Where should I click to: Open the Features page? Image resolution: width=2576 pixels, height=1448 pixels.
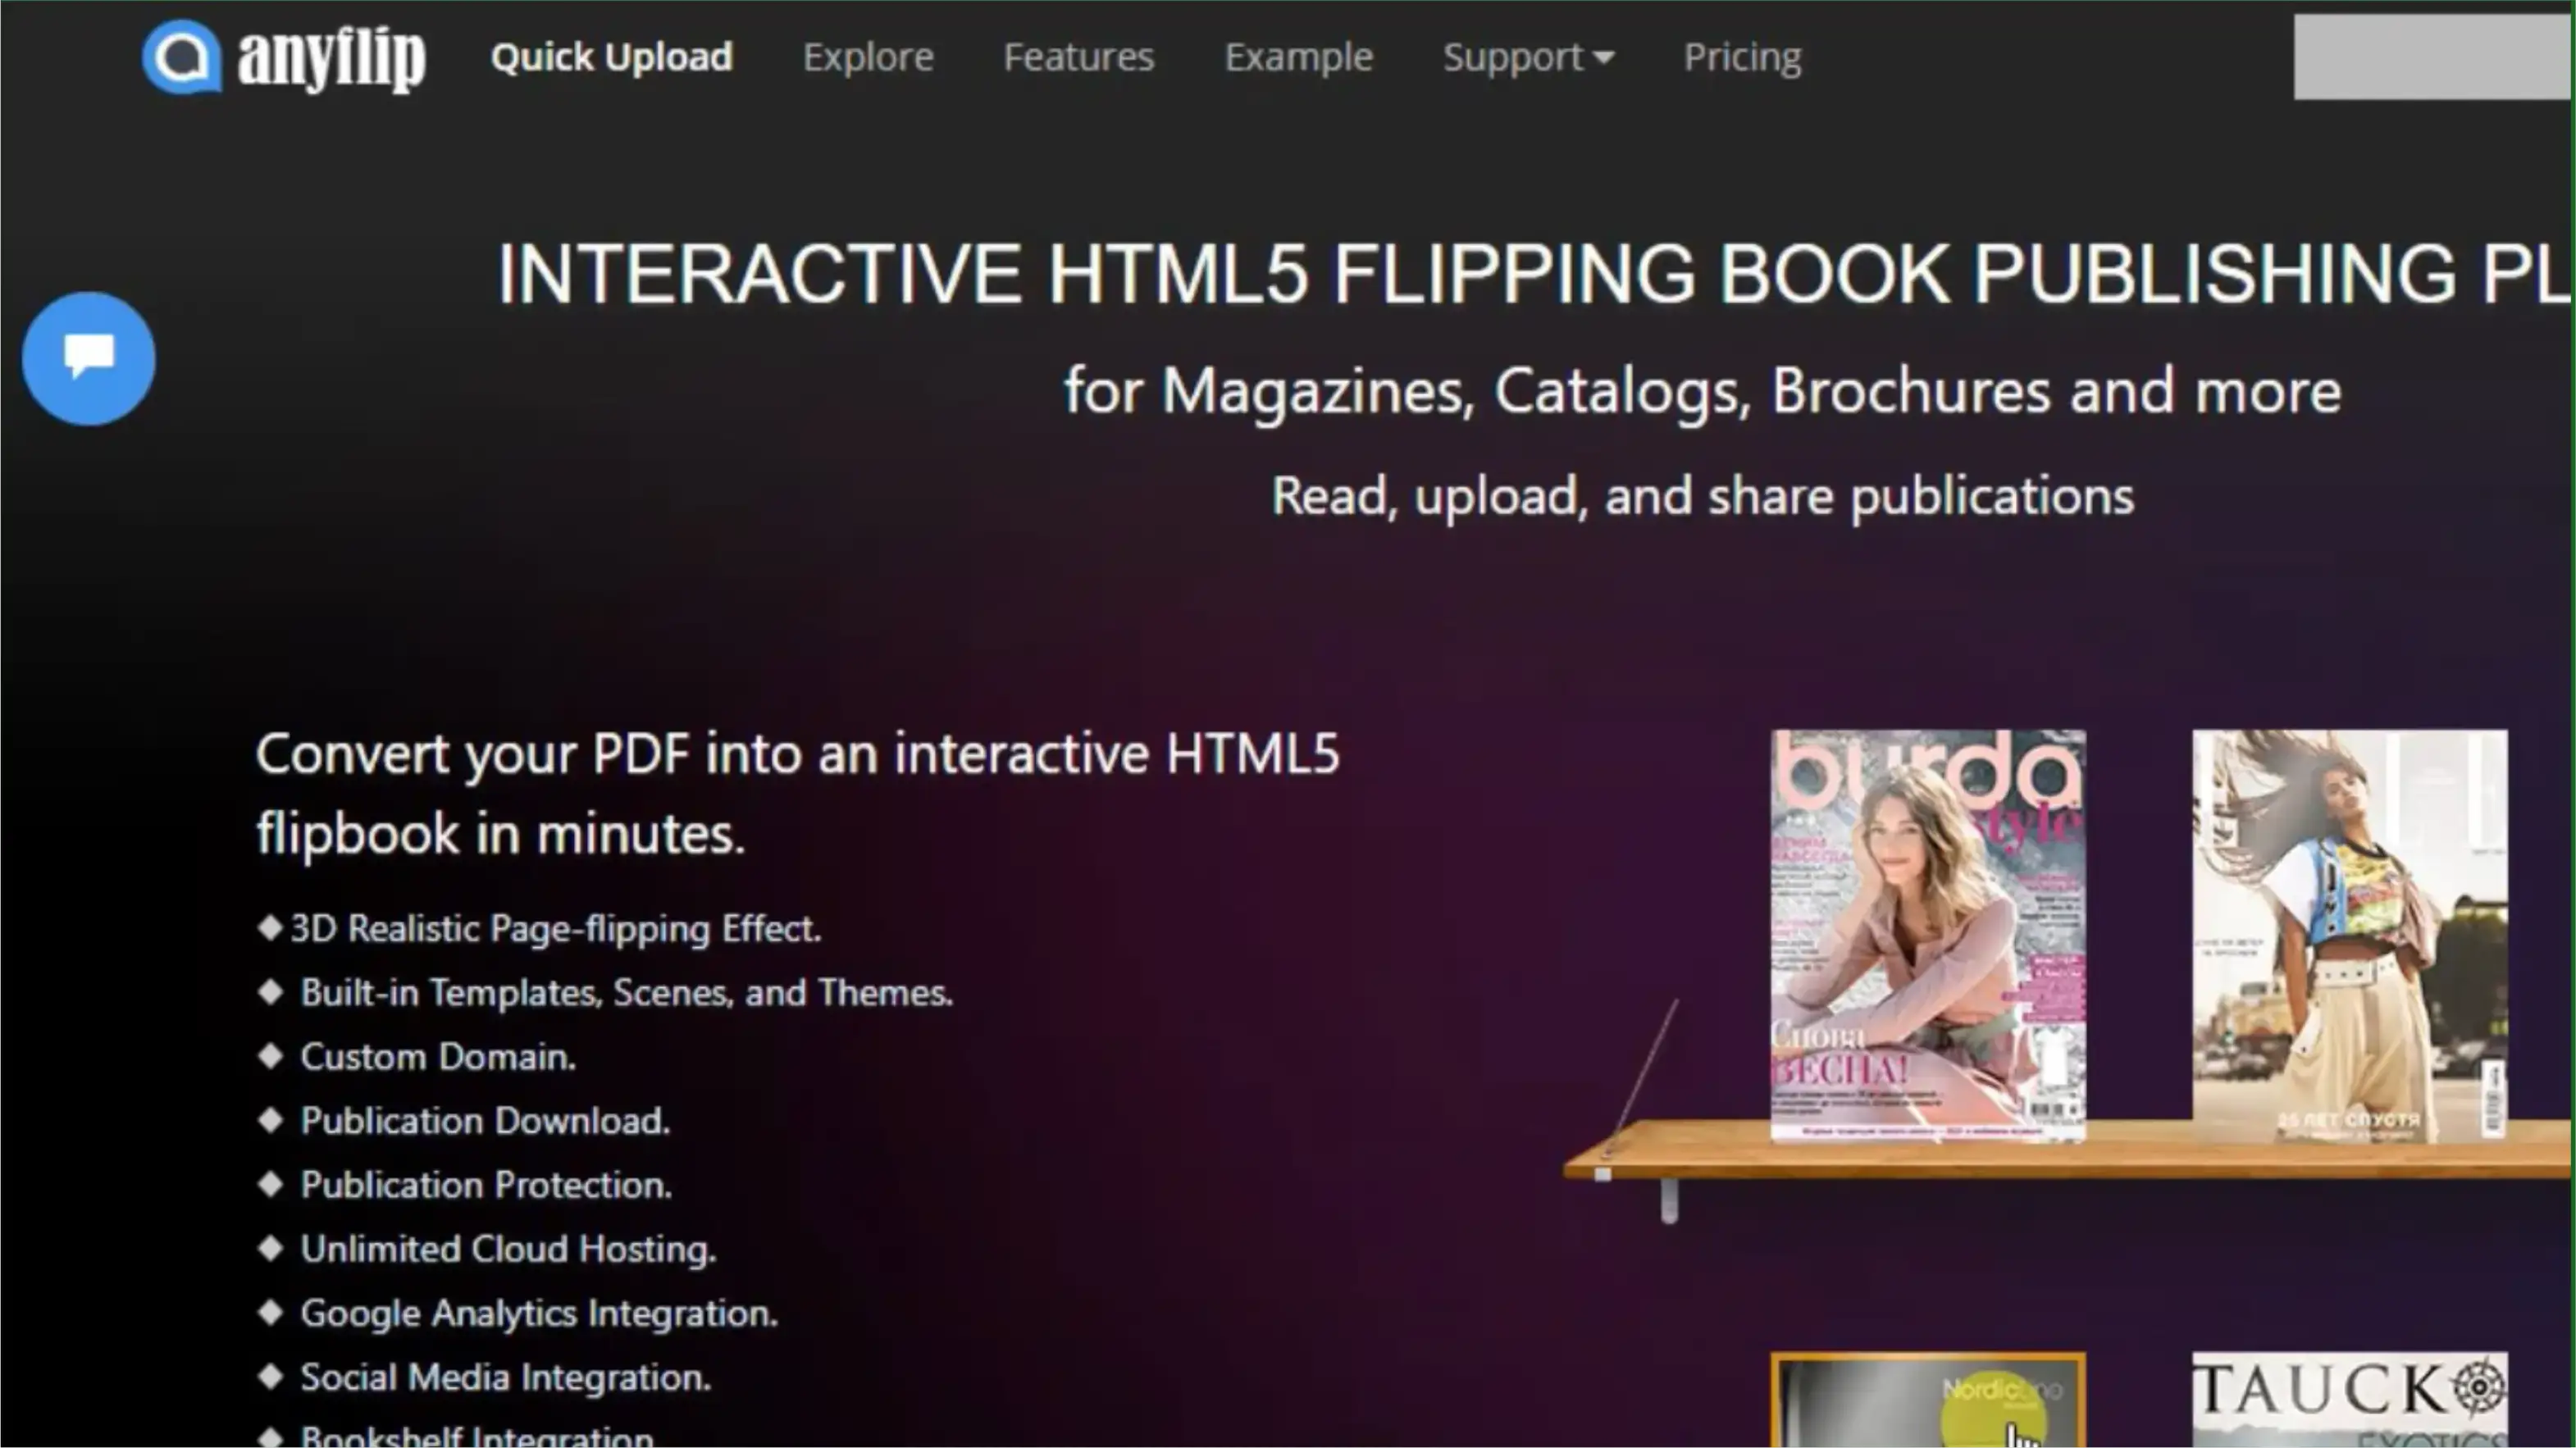pyautogui.click(x=1079, y=57)
